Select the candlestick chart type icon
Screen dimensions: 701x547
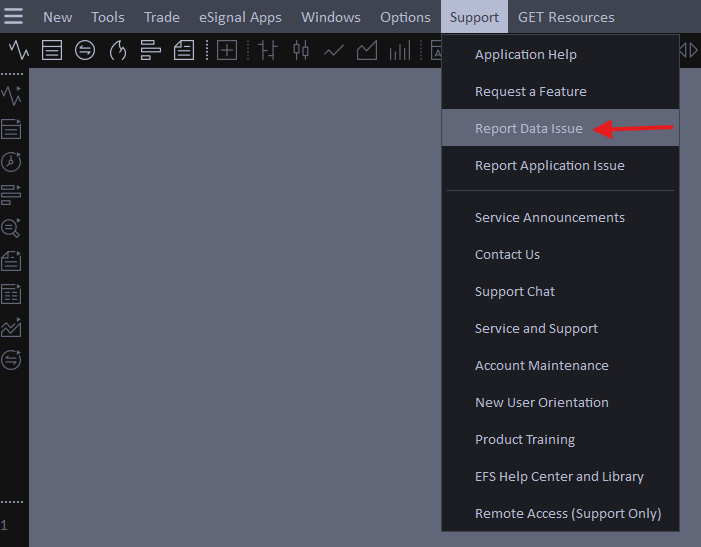pos(301,51)
